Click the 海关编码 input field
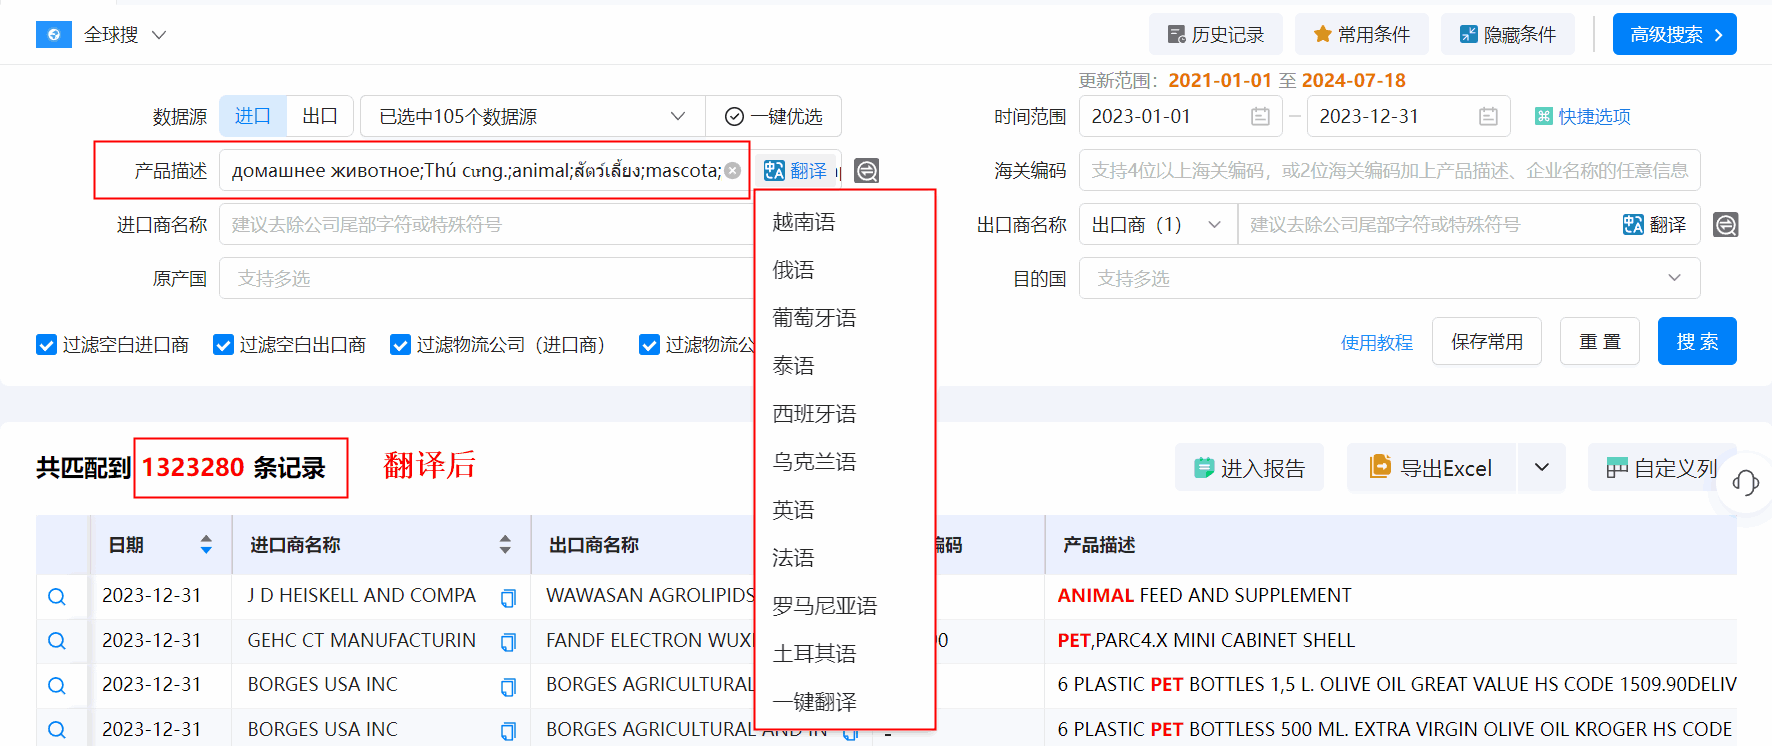Image resolution: width=1772 pixels, height=746 pixels. (1389, 171)
